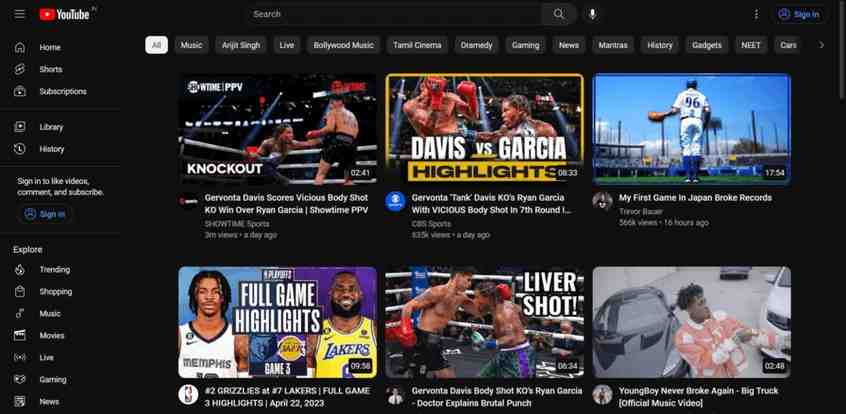This screenshot has width=846, height=414.
Task: Click the Music note icon under Explore
Action: [x=20, y=314]
